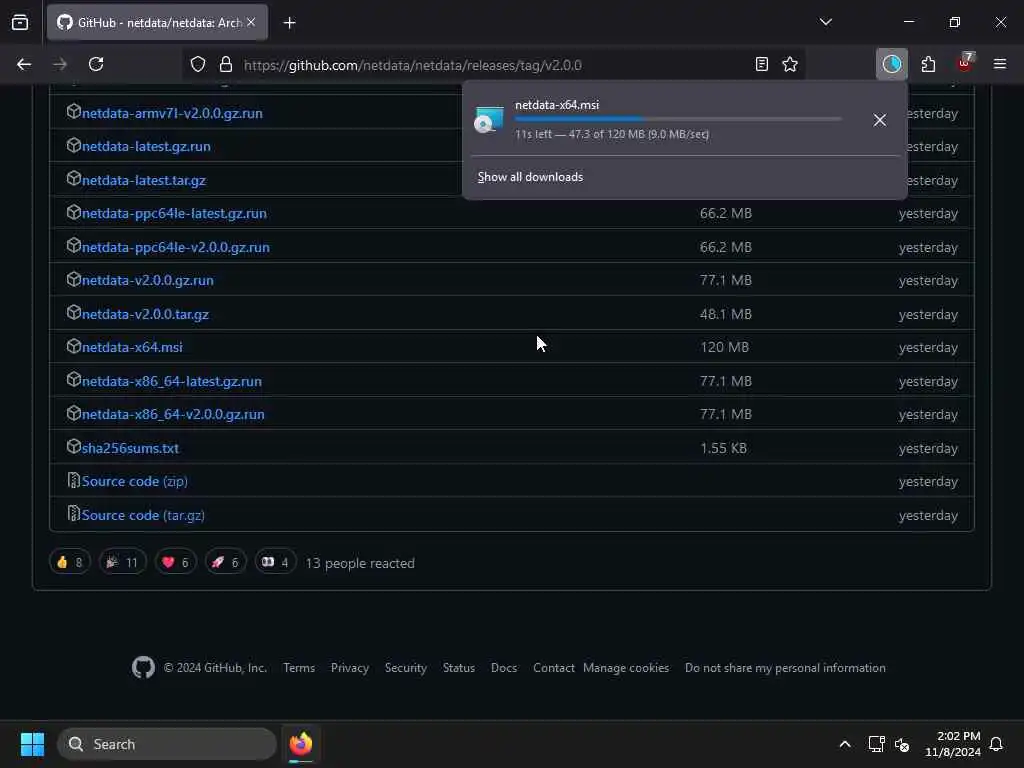Click zip file icon beside Source code (zip)
The height and width of the screenshot is (768, 1024).
(73, 481)
